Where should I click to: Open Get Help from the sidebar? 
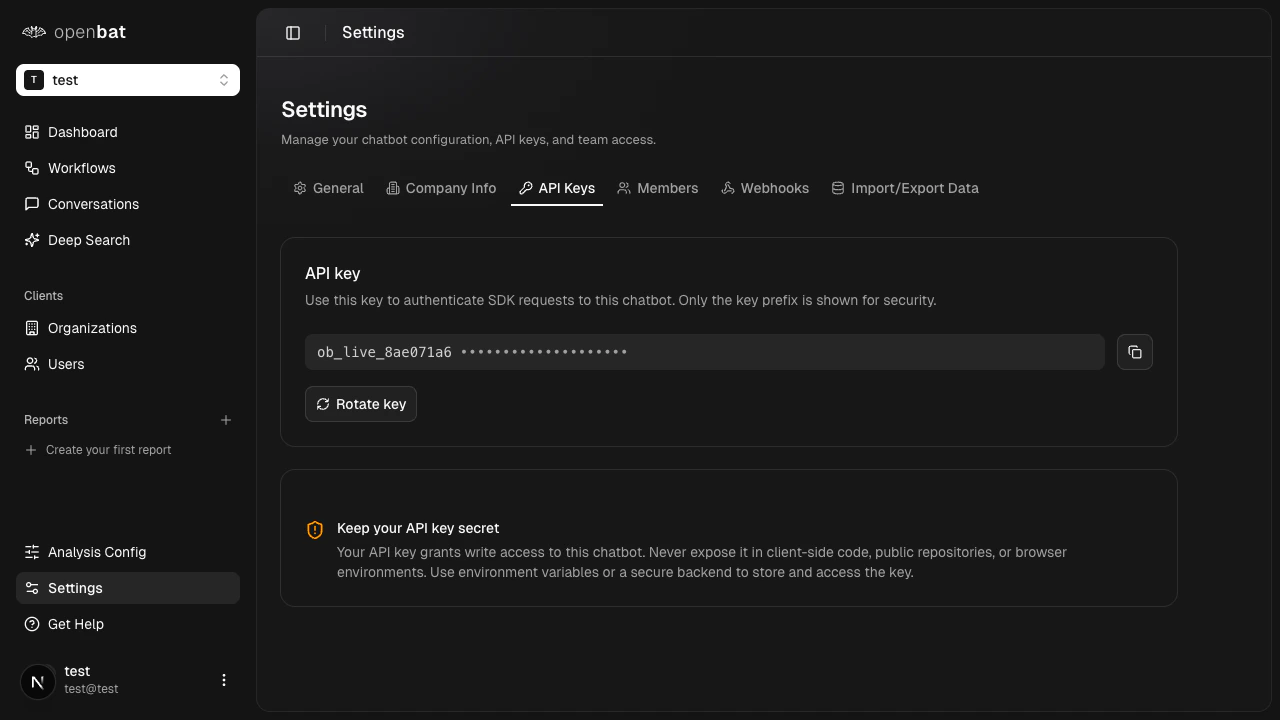[76, 624]
